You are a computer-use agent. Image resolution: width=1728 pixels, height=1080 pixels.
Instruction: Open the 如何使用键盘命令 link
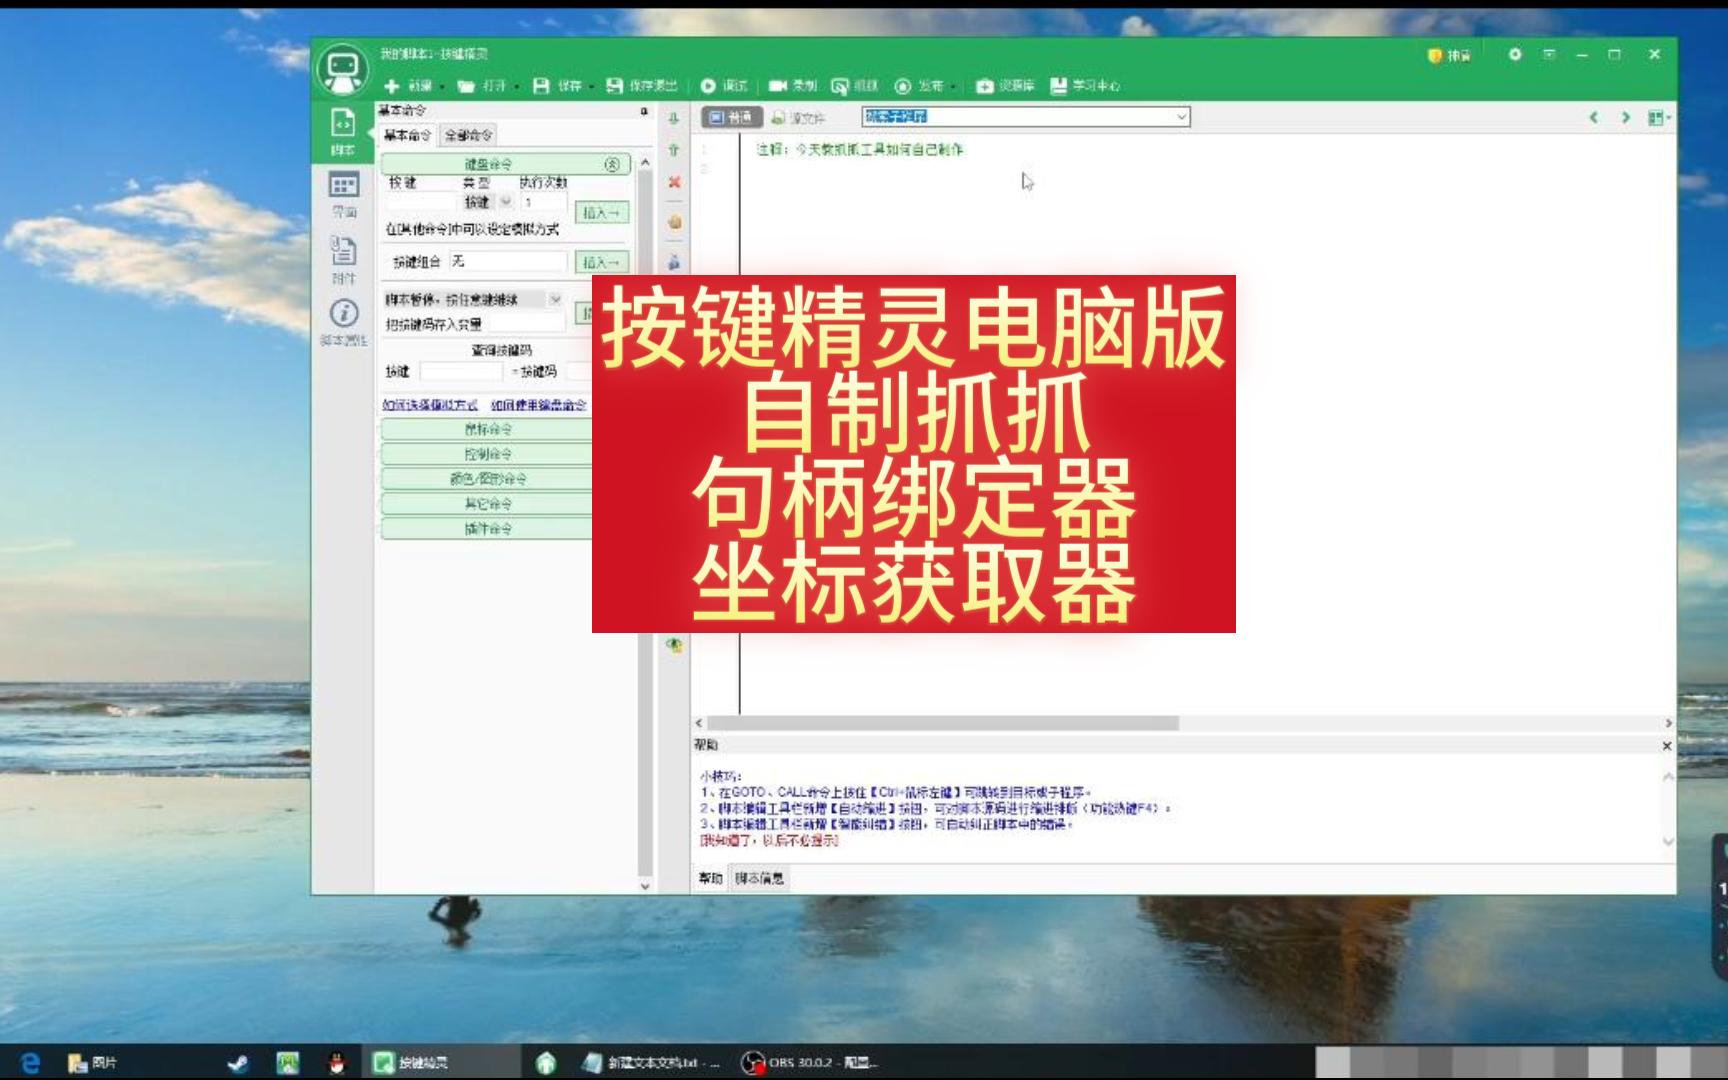pos(539,405)
